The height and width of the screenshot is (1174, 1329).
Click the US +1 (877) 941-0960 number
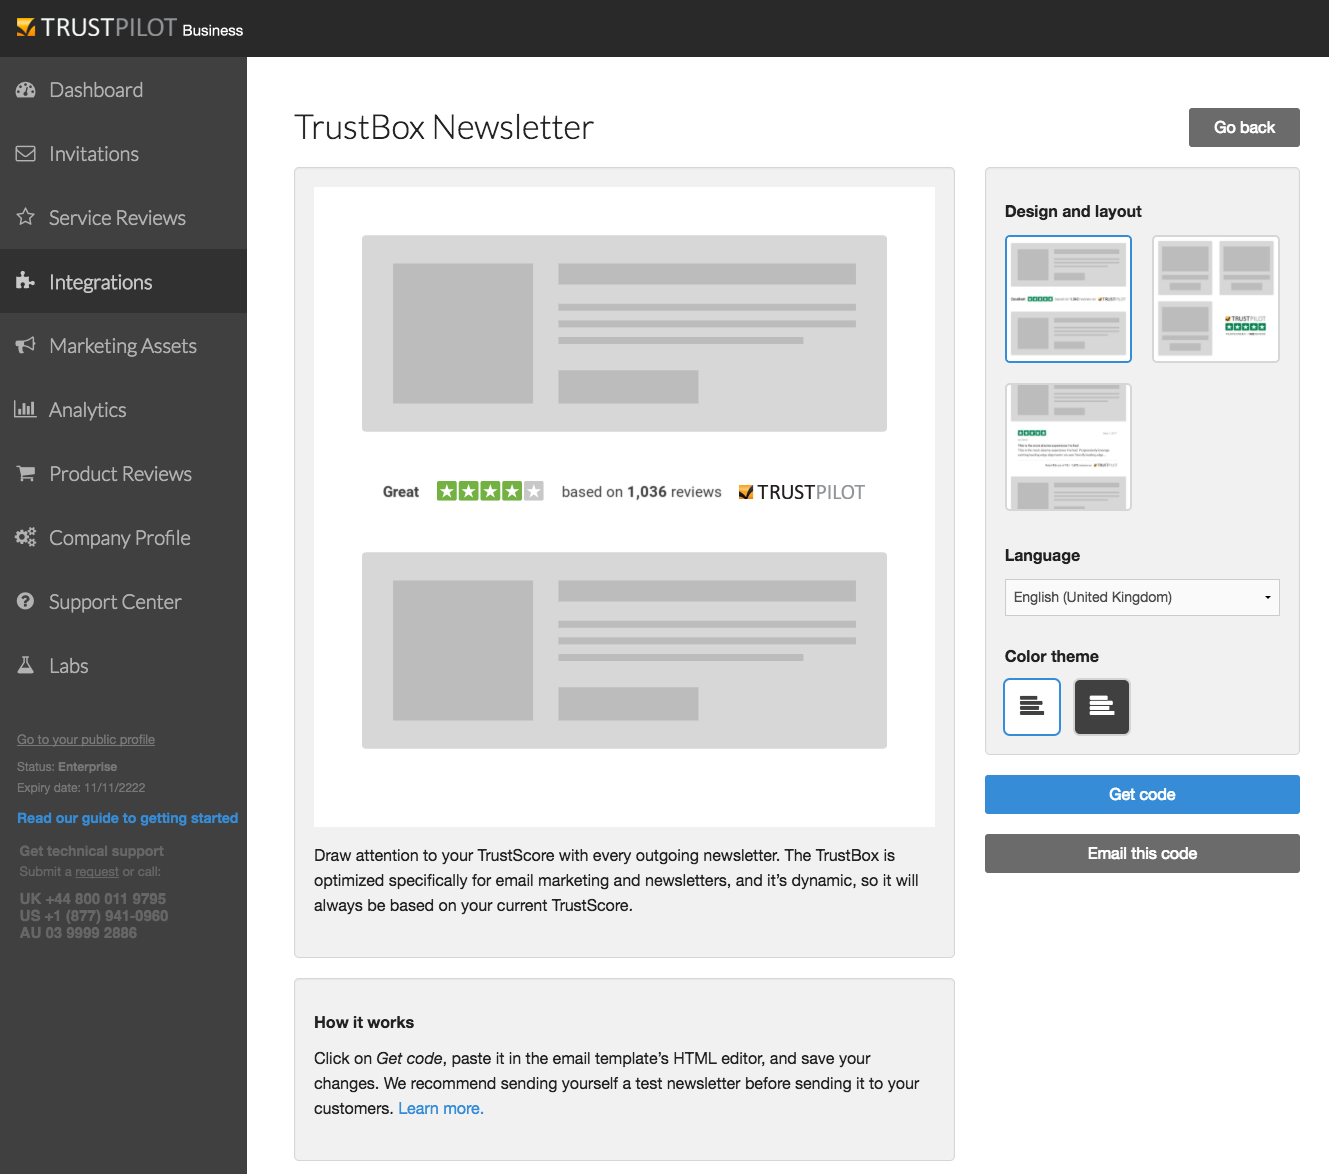pos(94,916)
